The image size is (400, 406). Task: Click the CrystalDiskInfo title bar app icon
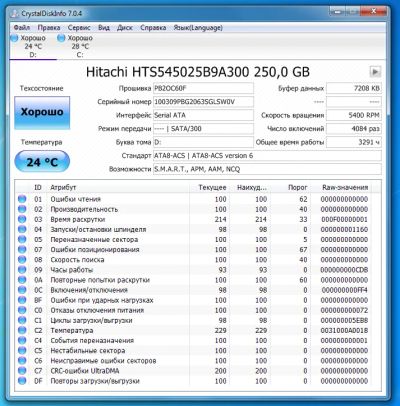coord(15,14)
